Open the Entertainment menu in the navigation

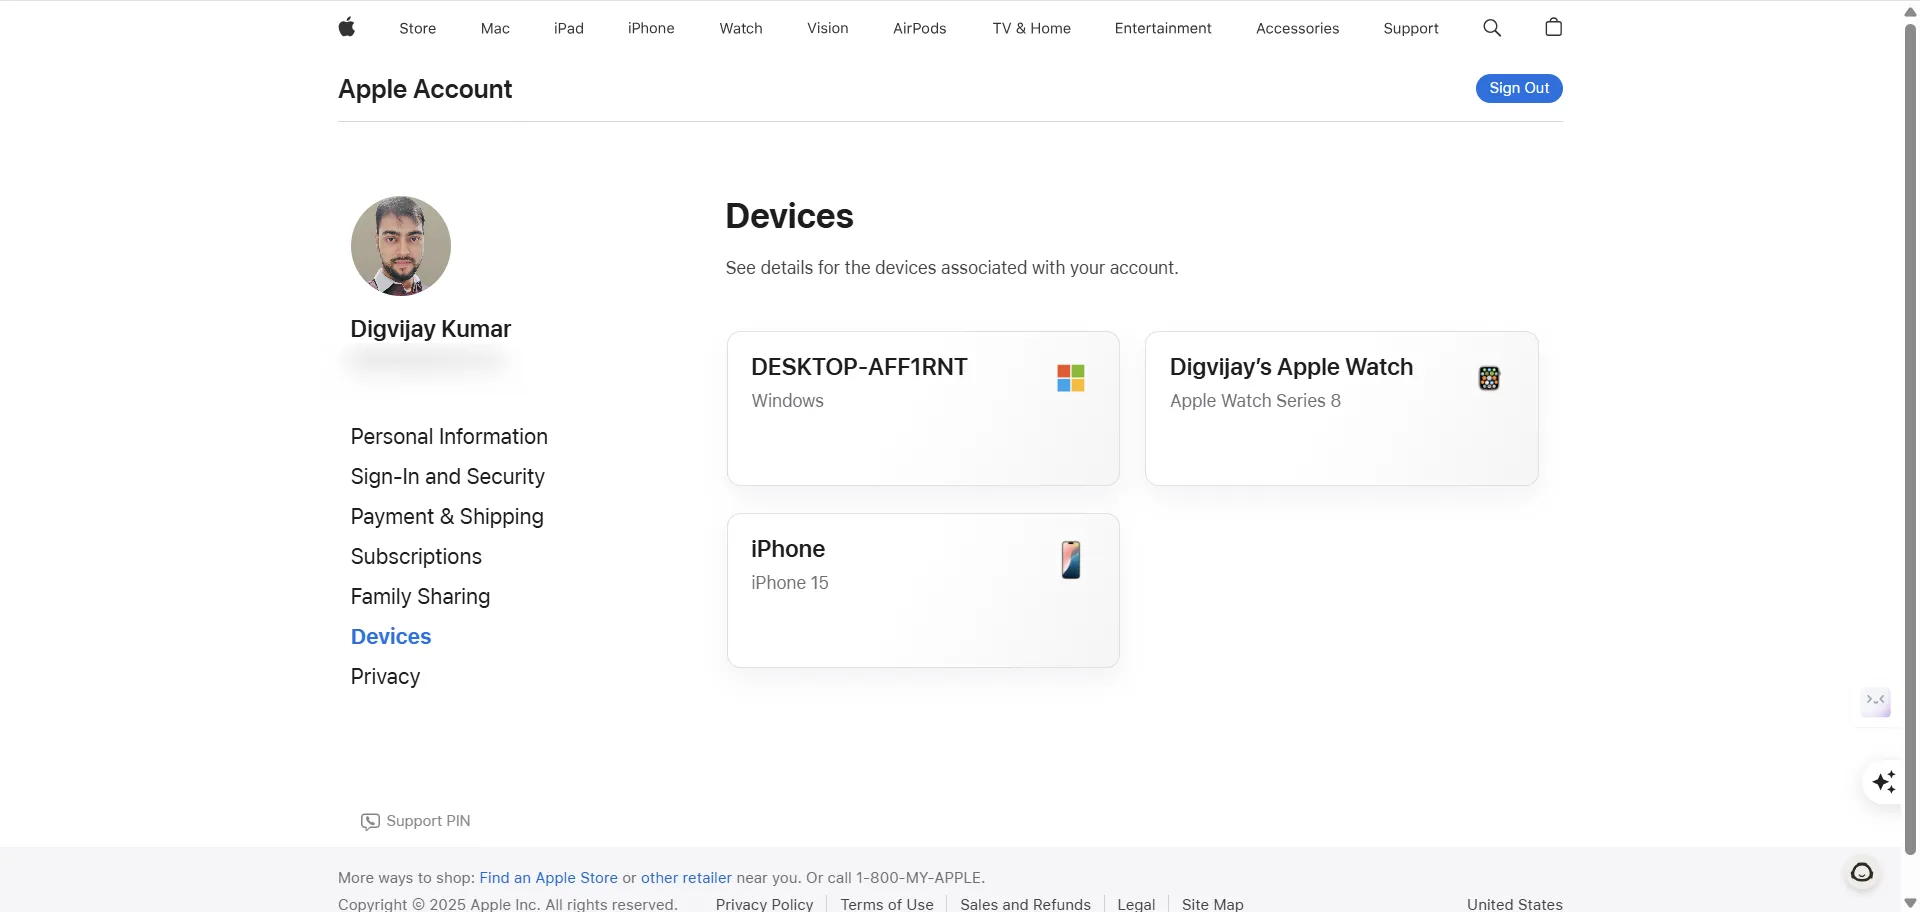[1163, 28]
